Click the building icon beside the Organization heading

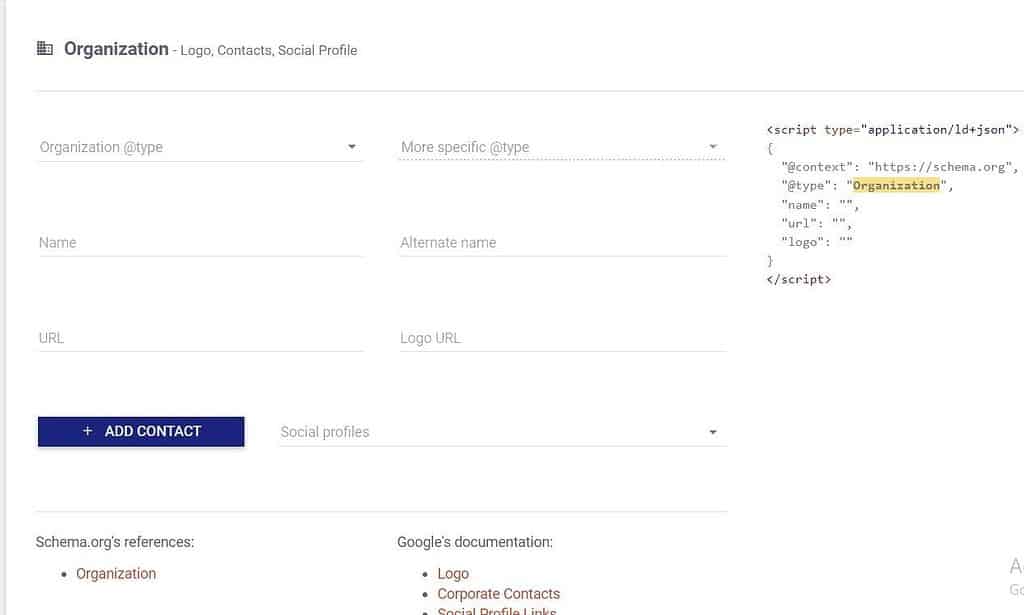45,47
